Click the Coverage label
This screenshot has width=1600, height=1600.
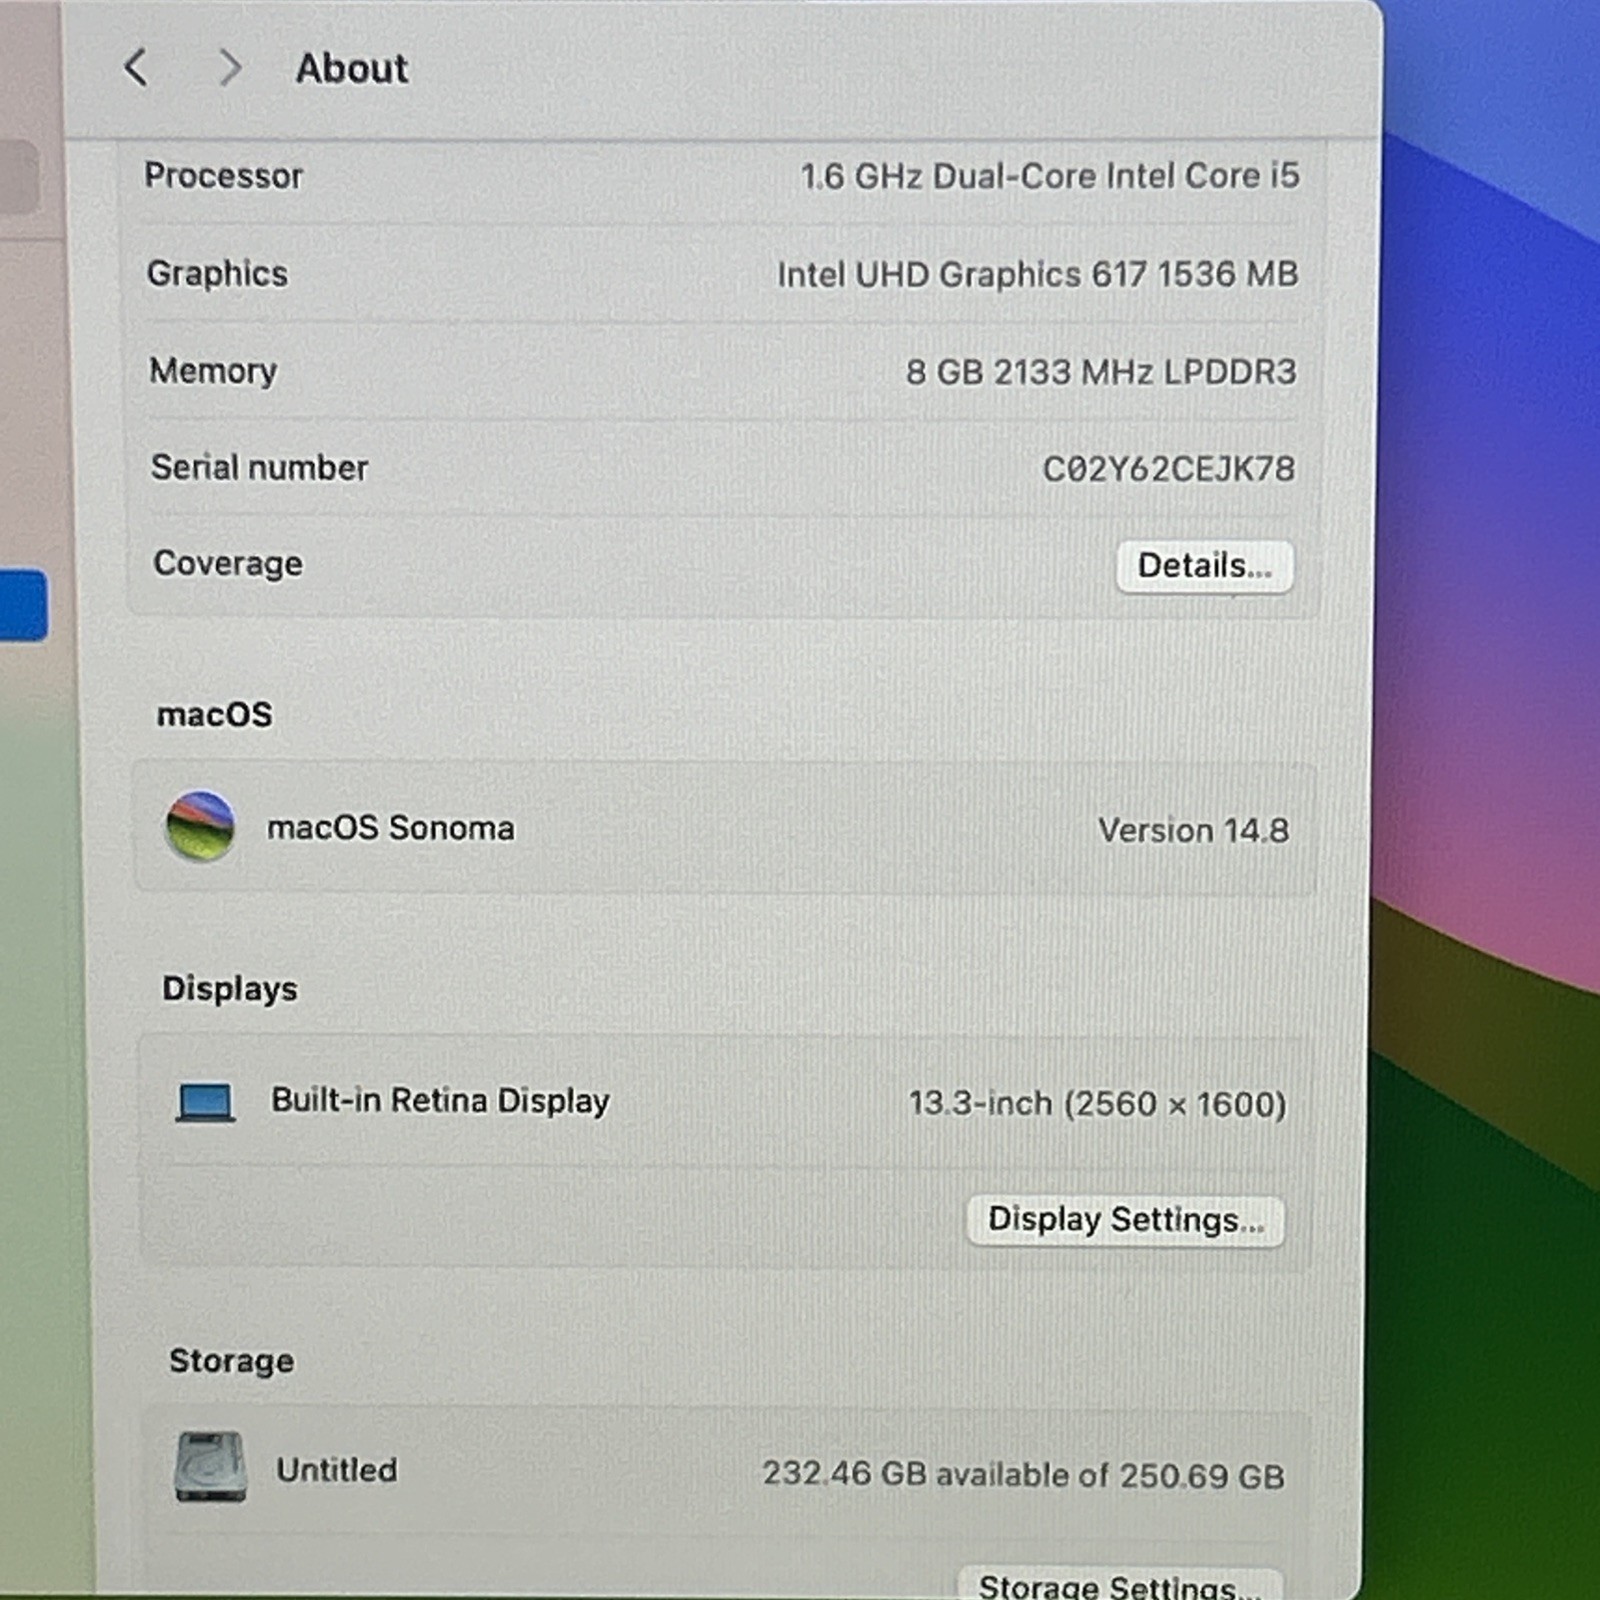coord(228,564)
